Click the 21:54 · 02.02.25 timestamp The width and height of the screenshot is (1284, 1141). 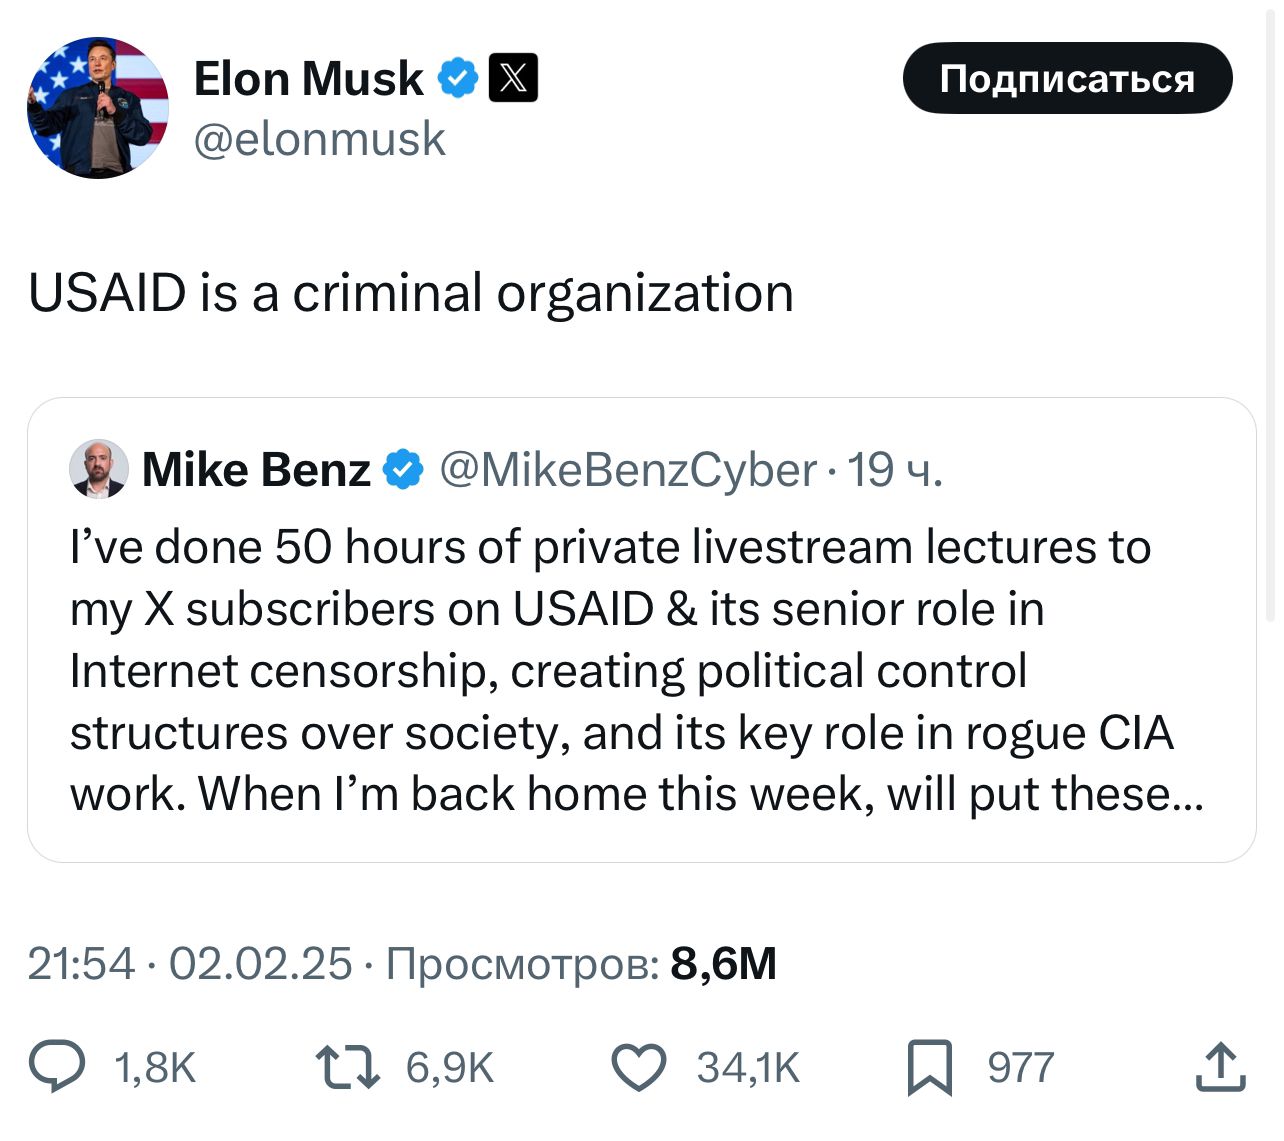pyautogui.click(x=190, y=964)
